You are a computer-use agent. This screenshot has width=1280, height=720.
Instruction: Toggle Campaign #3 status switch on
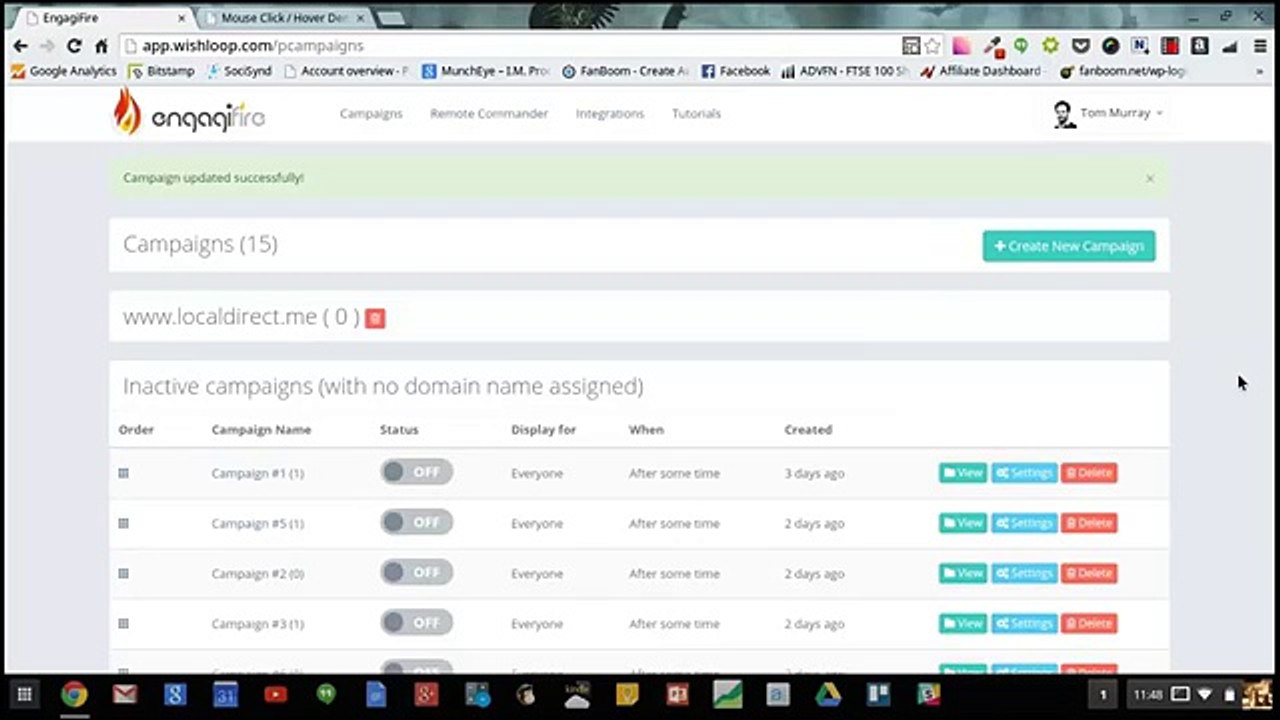click(x=416, y=622)
